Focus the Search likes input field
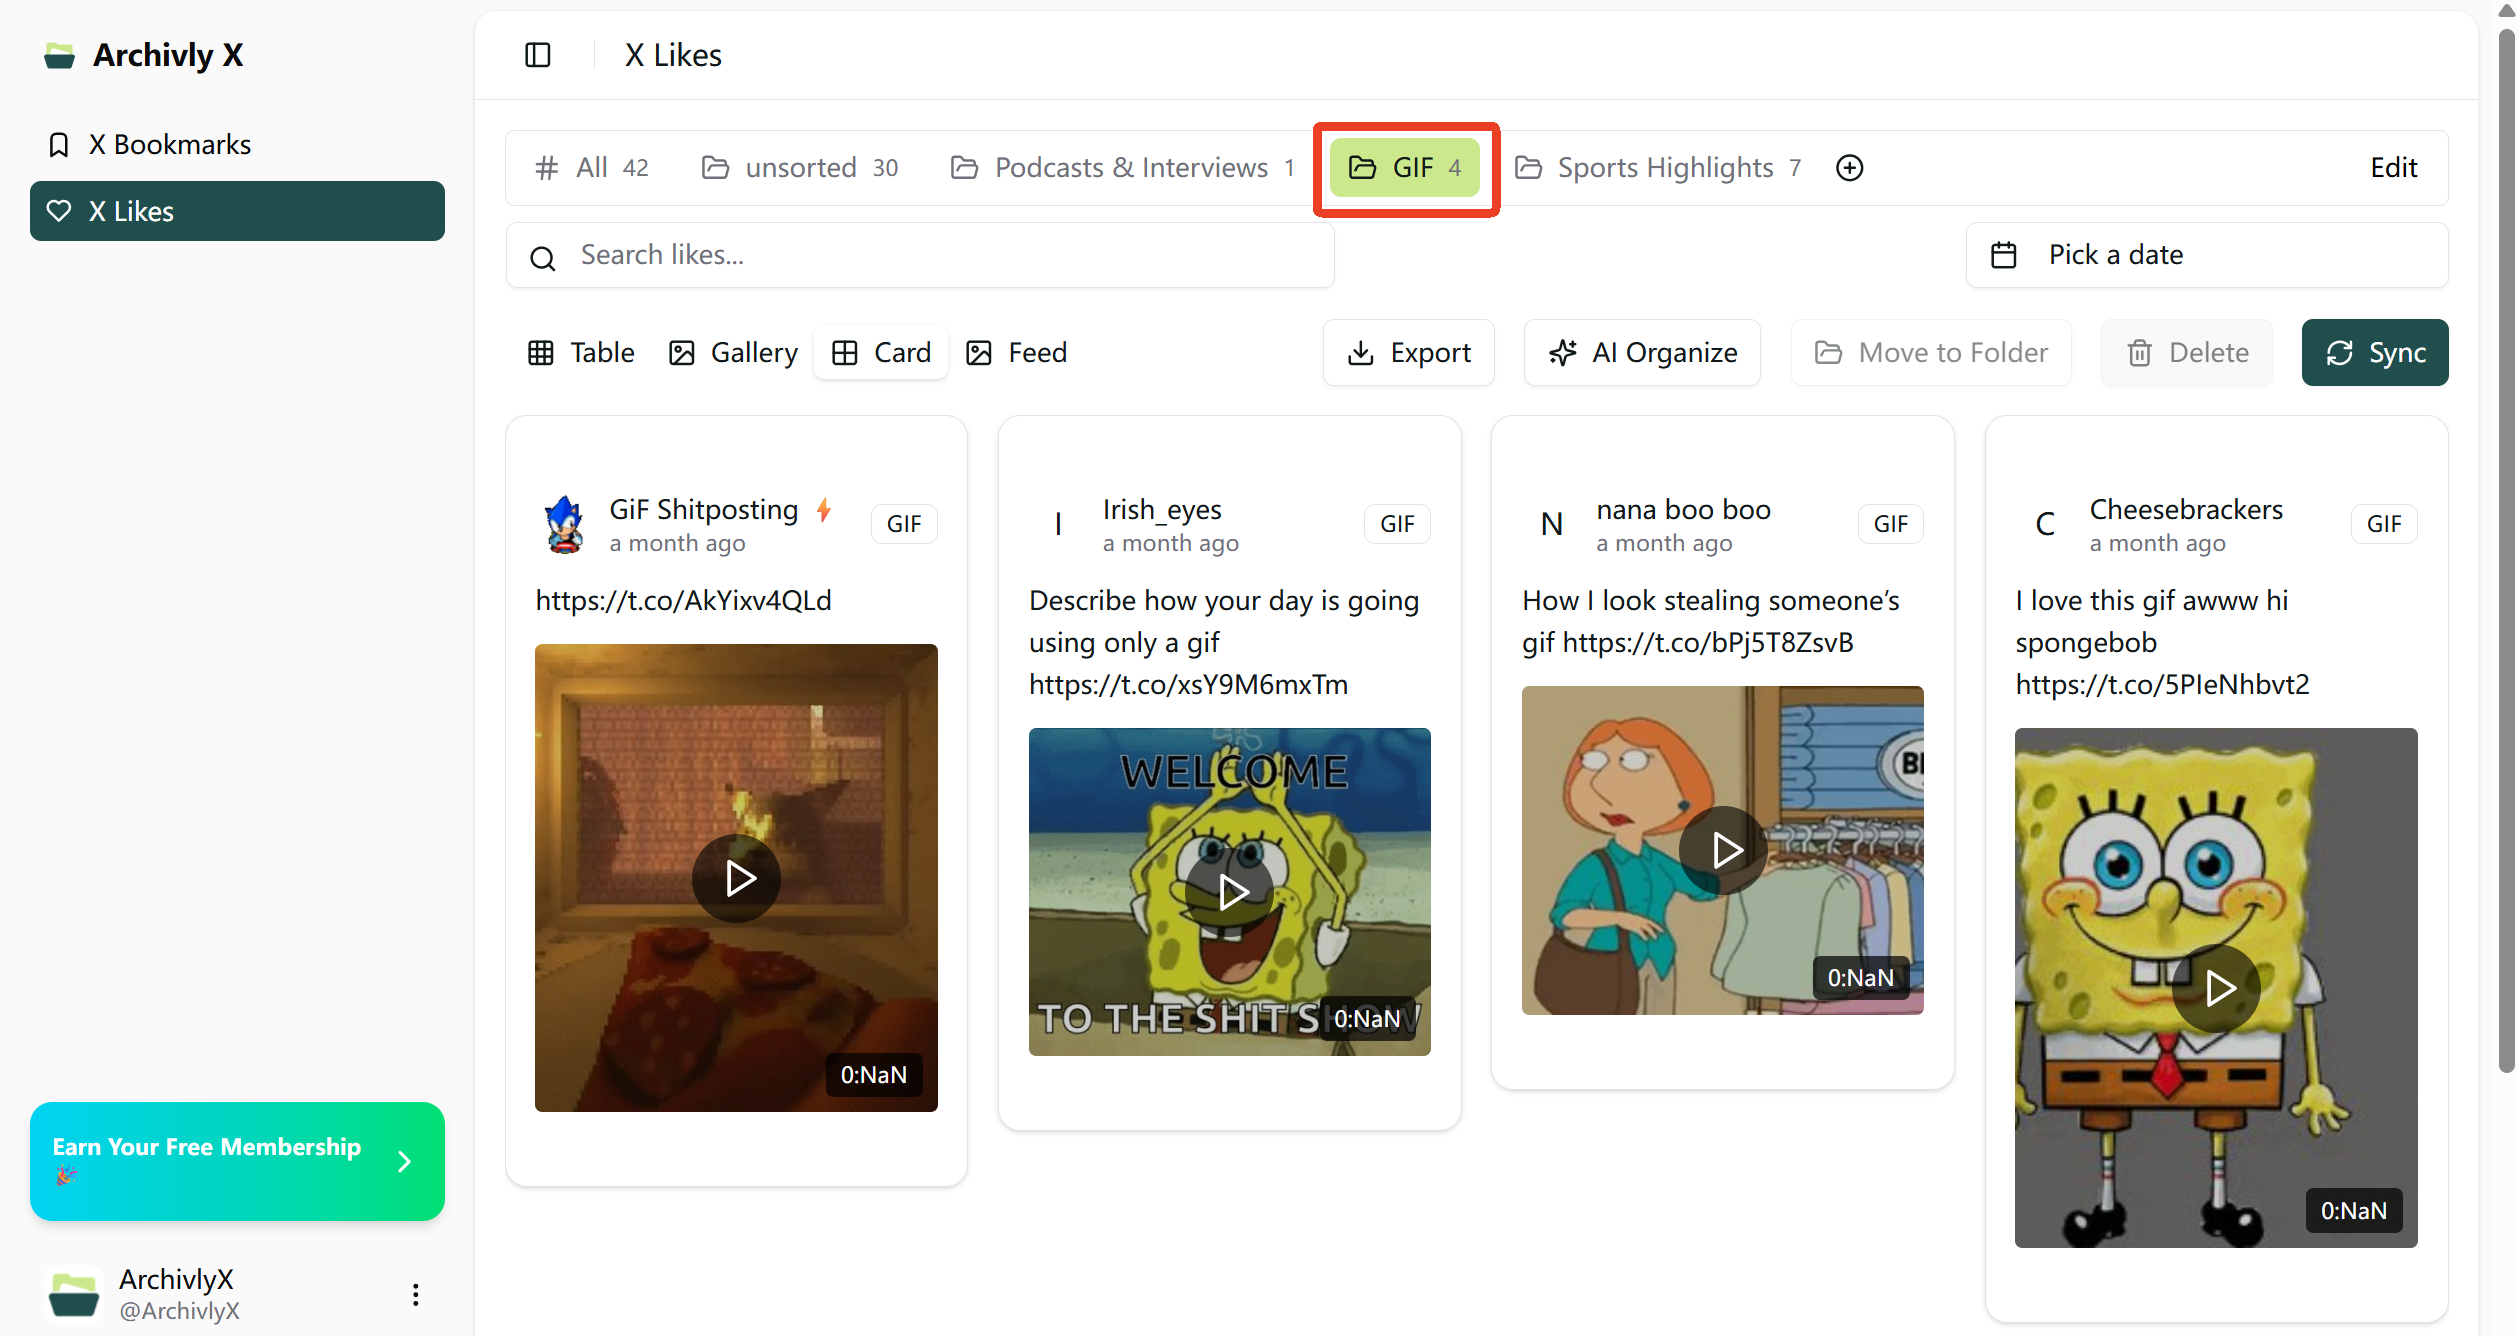The image size is (2517, 1336). [940, 256]
